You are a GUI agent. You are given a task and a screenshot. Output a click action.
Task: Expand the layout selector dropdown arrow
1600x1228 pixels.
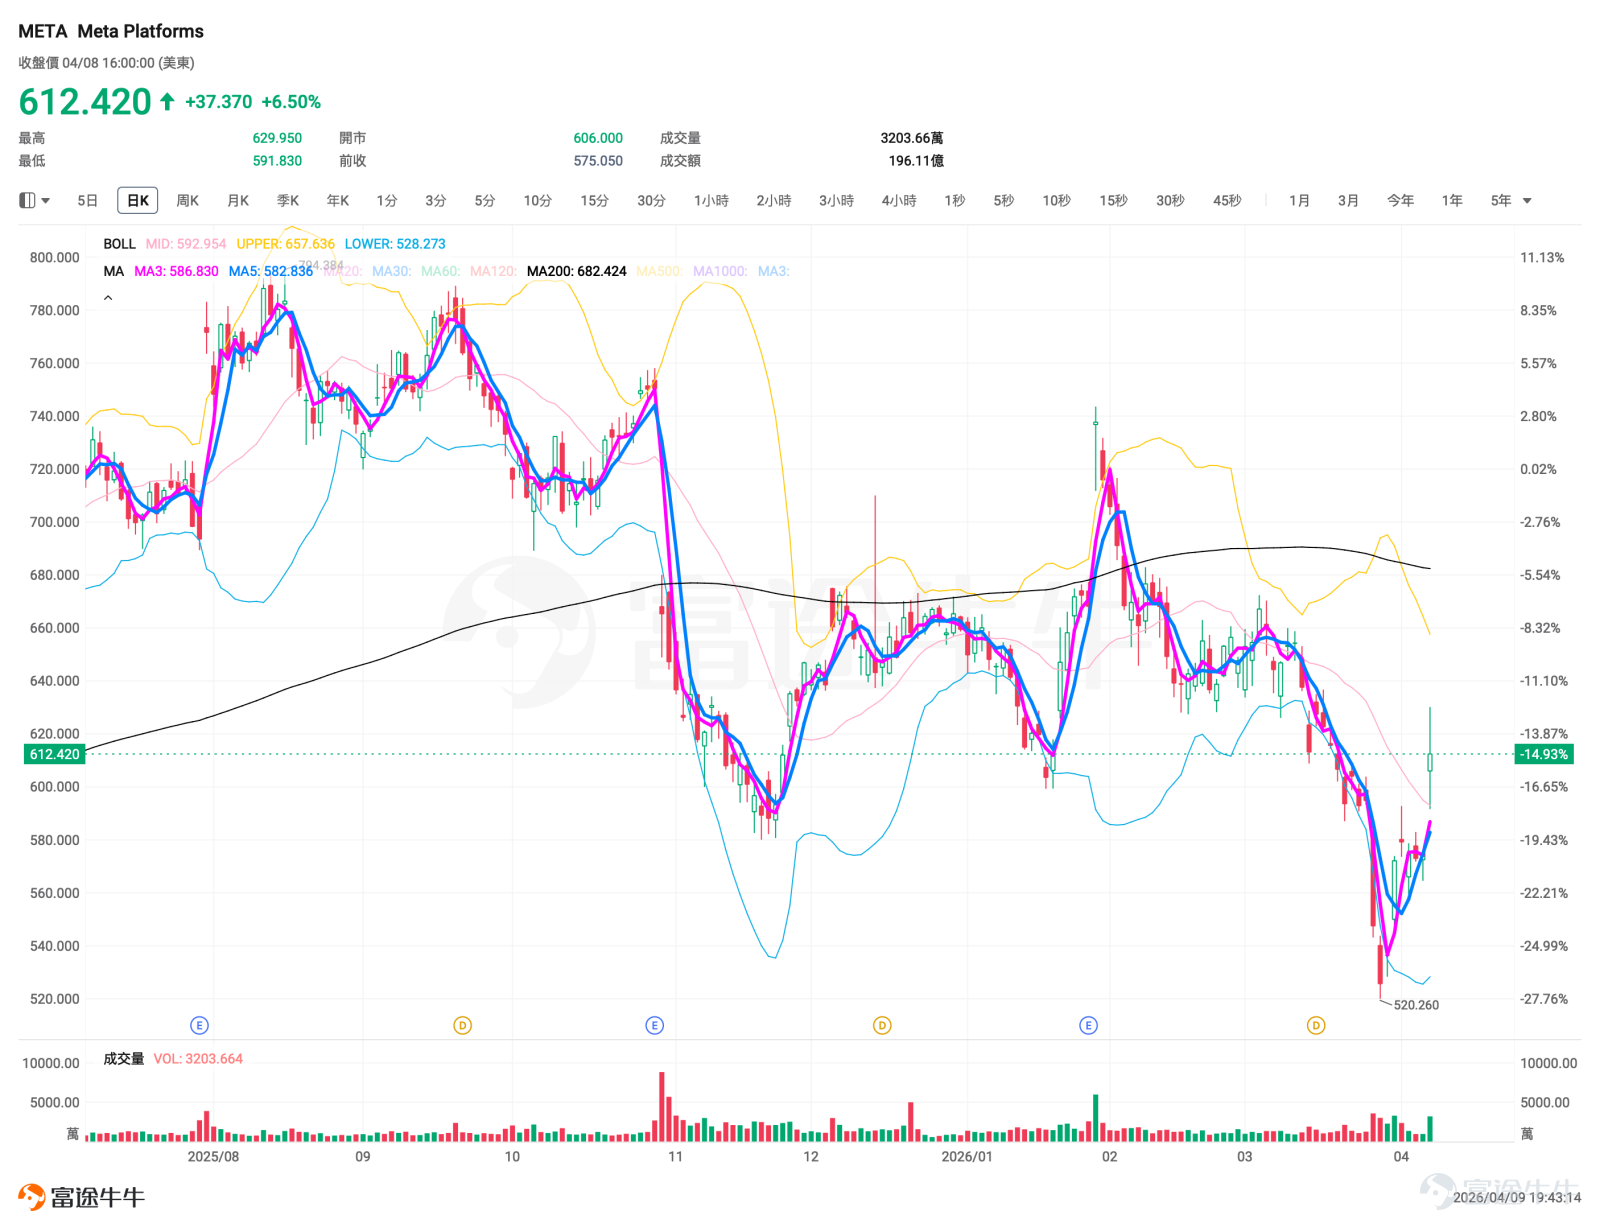pos(46,201)
